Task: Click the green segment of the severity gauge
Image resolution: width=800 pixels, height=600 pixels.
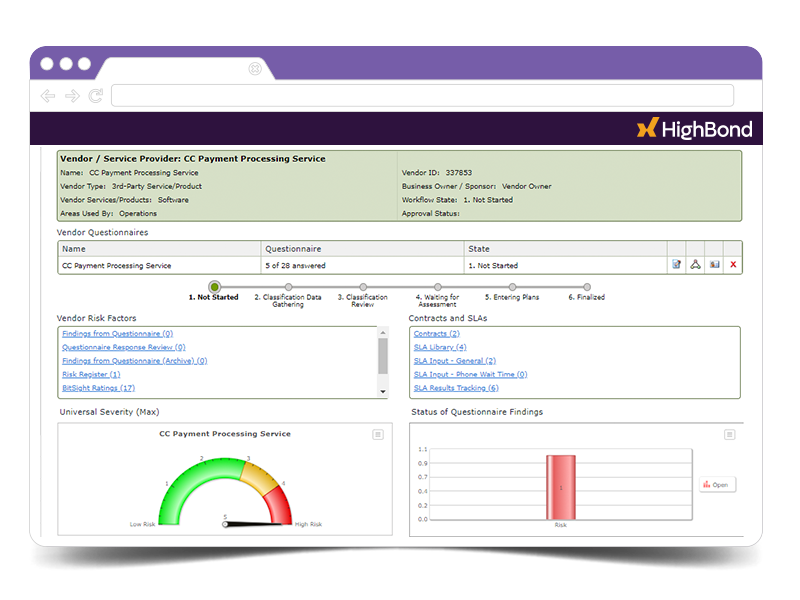Action: pos(196,479)
